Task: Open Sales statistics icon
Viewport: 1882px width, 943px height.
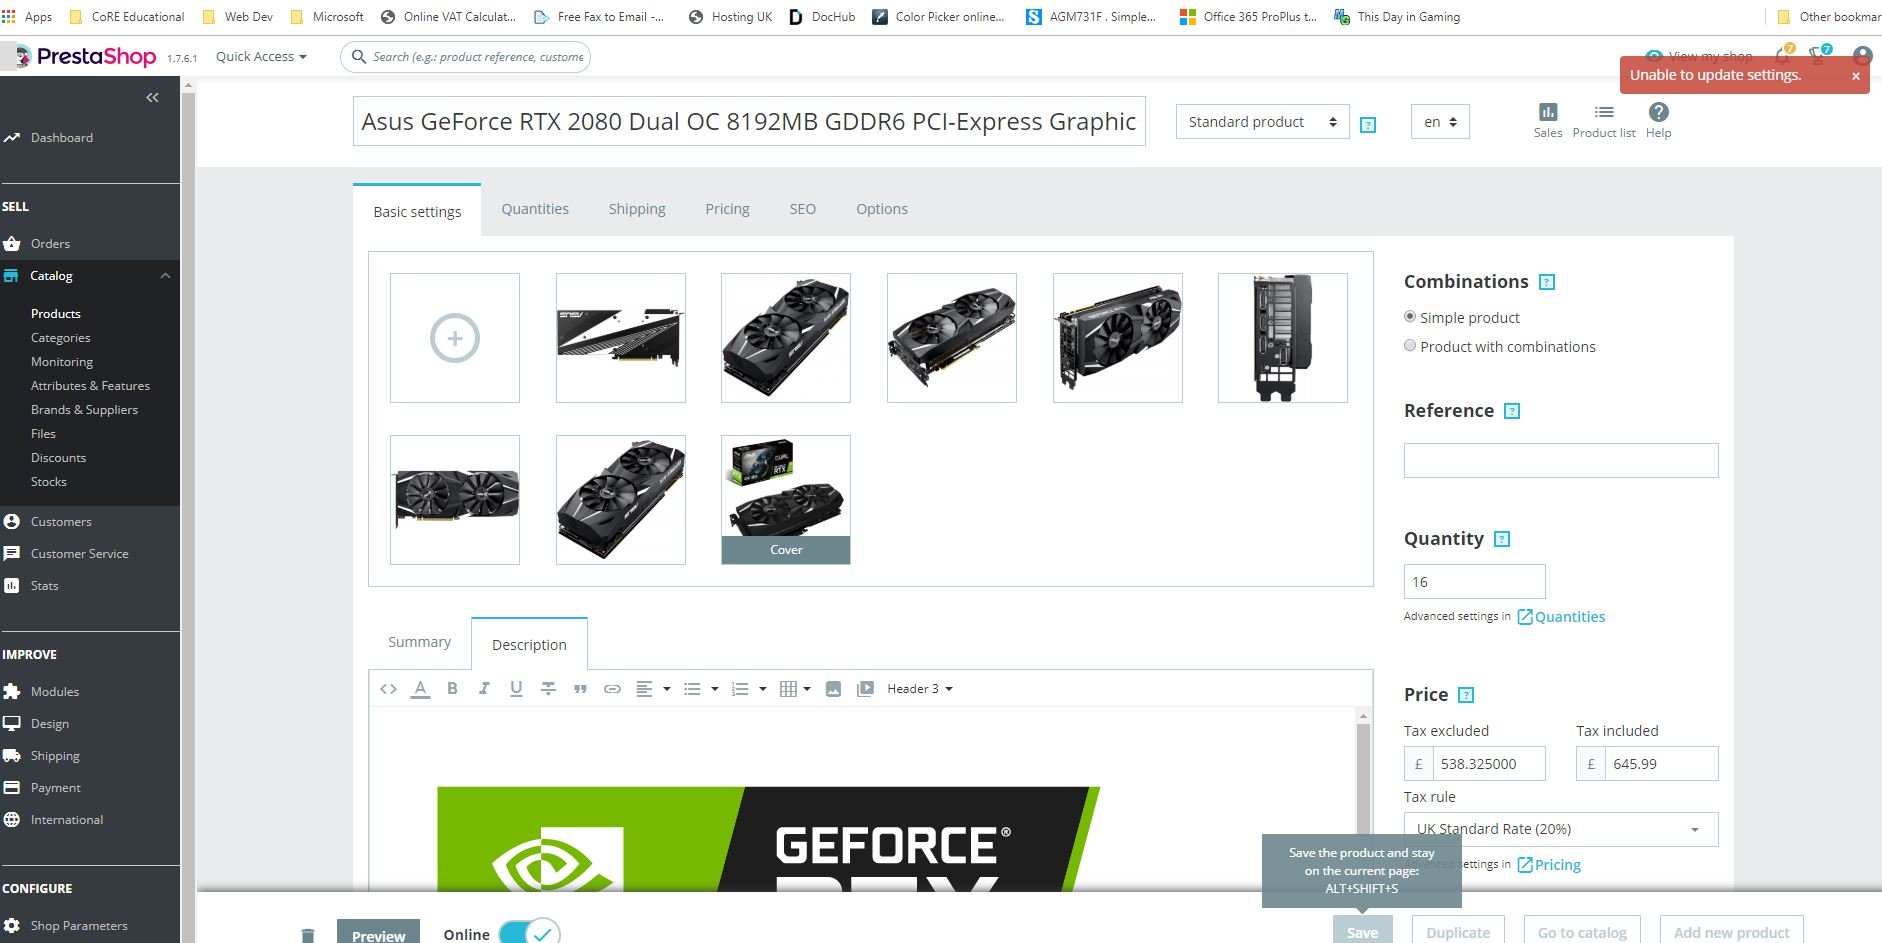Action: coord(1547,120)
